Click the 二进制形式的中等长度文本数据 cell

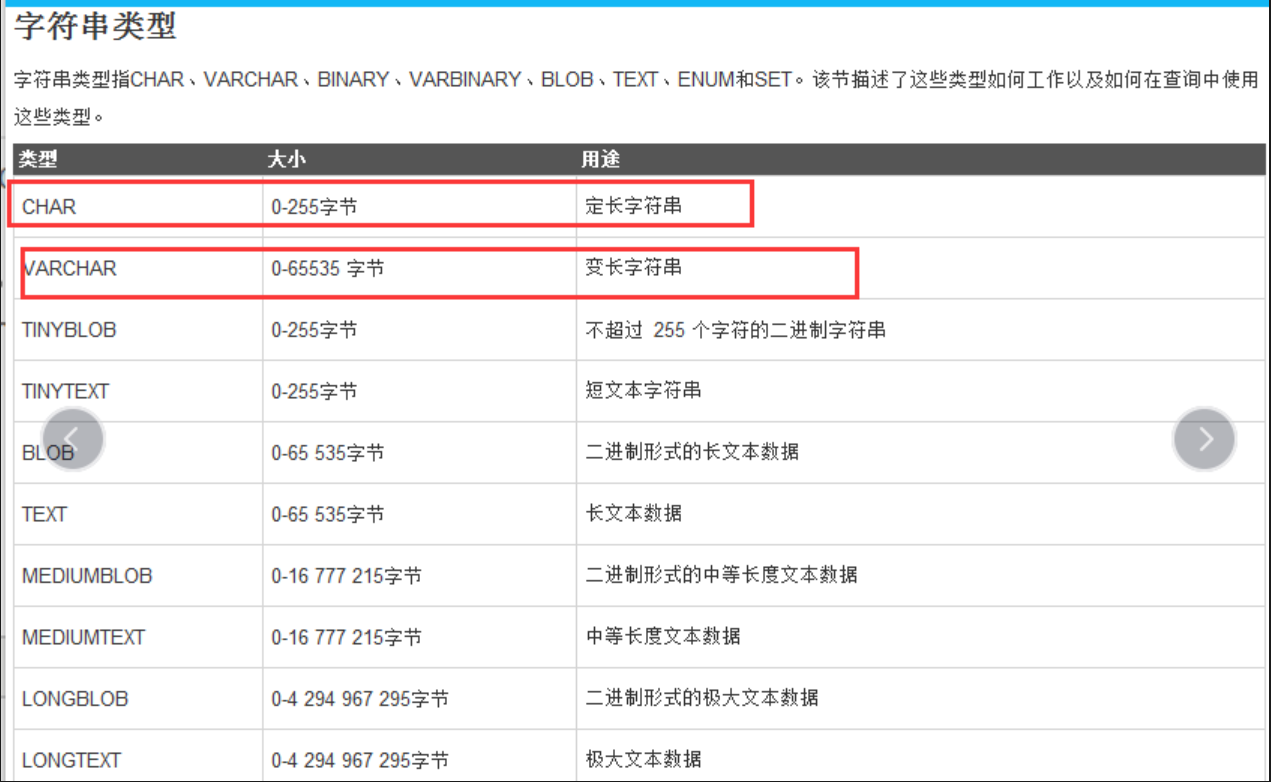click(x=921, y=575)
